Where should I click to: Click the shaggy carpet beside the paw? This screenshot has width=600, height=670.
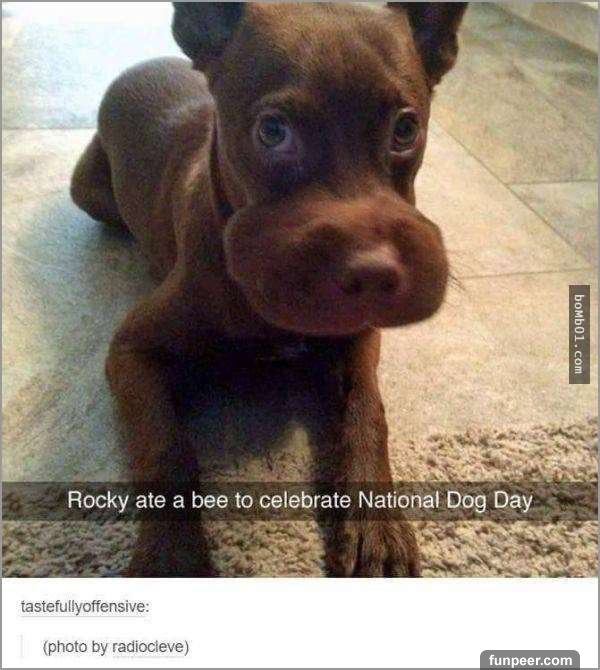click(504, 547)
